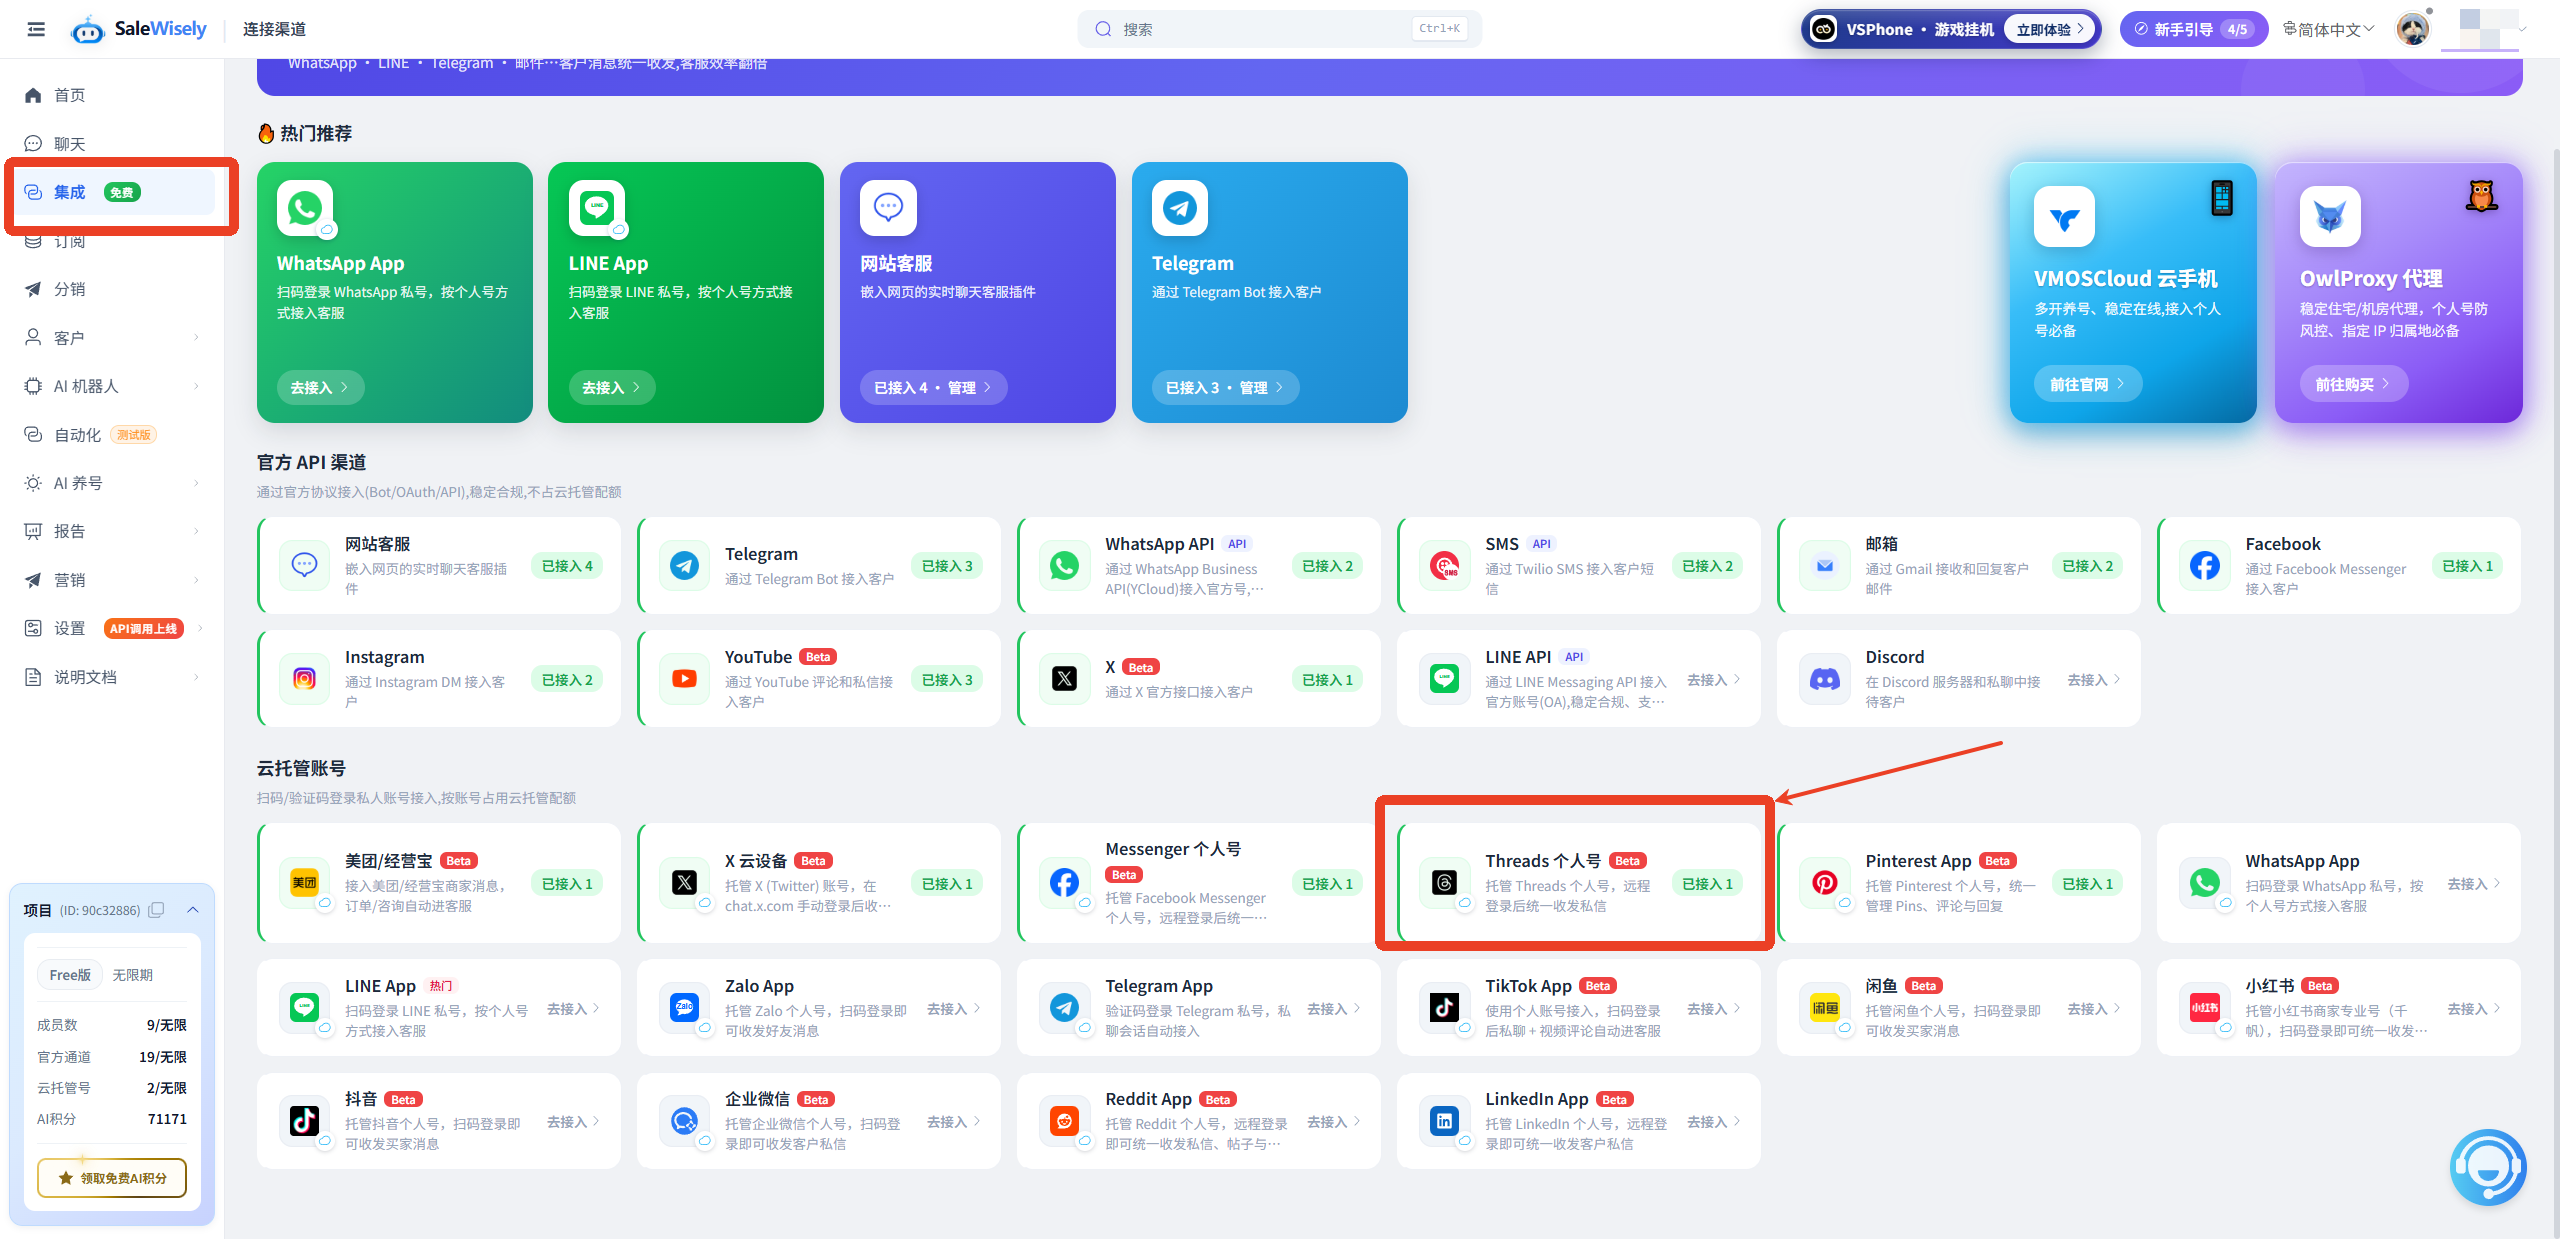The width and height of the screenshot is (2560, 1239).
Task: Click the Pinterest App icon
Action: 1825,883
